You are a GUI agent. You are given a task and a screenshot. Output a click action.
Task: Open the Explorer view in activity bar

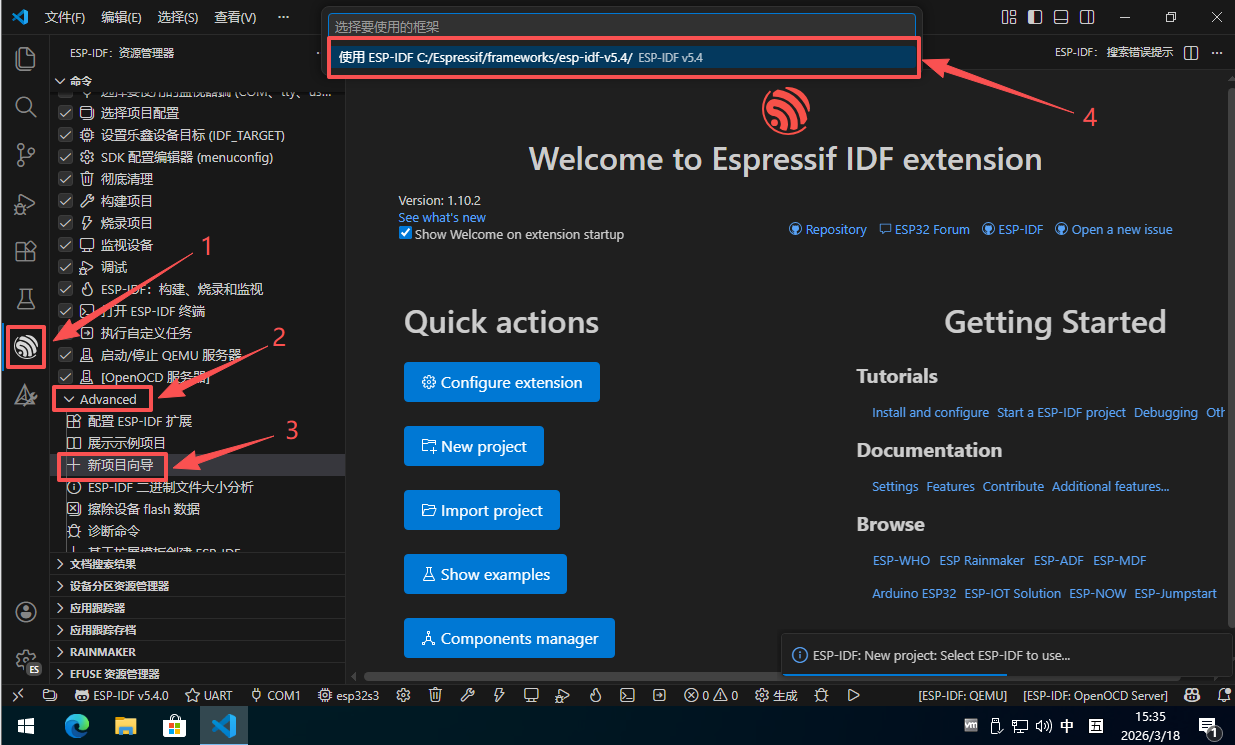(26, 58)
